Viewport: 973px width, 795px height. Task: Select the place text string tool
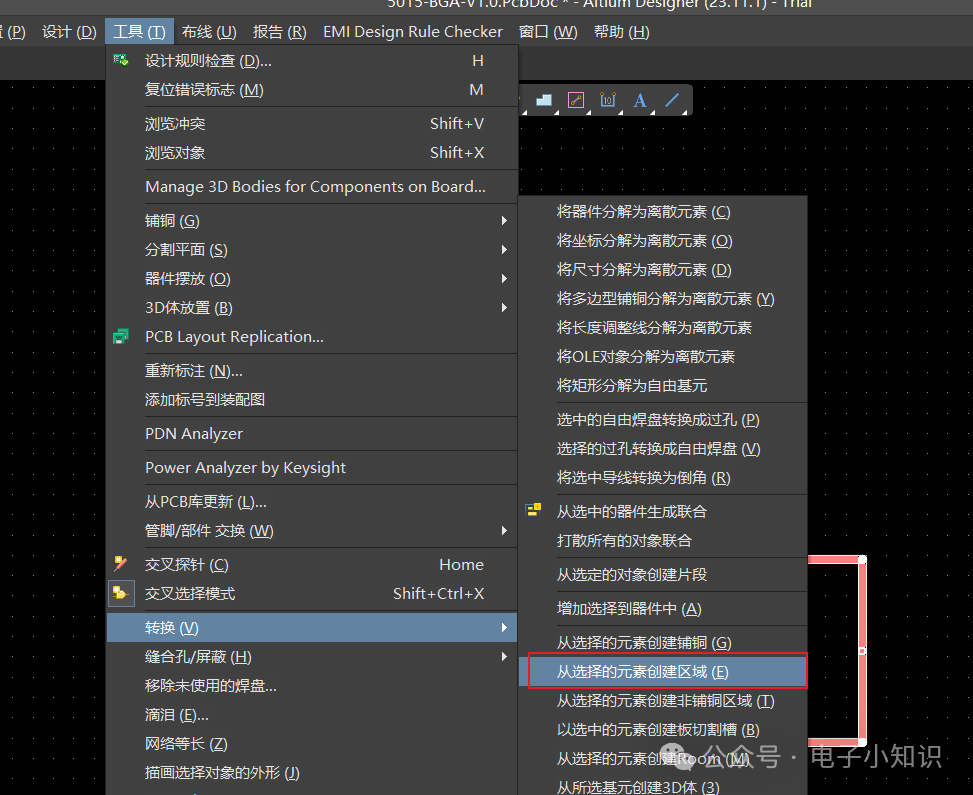(640, 100)
